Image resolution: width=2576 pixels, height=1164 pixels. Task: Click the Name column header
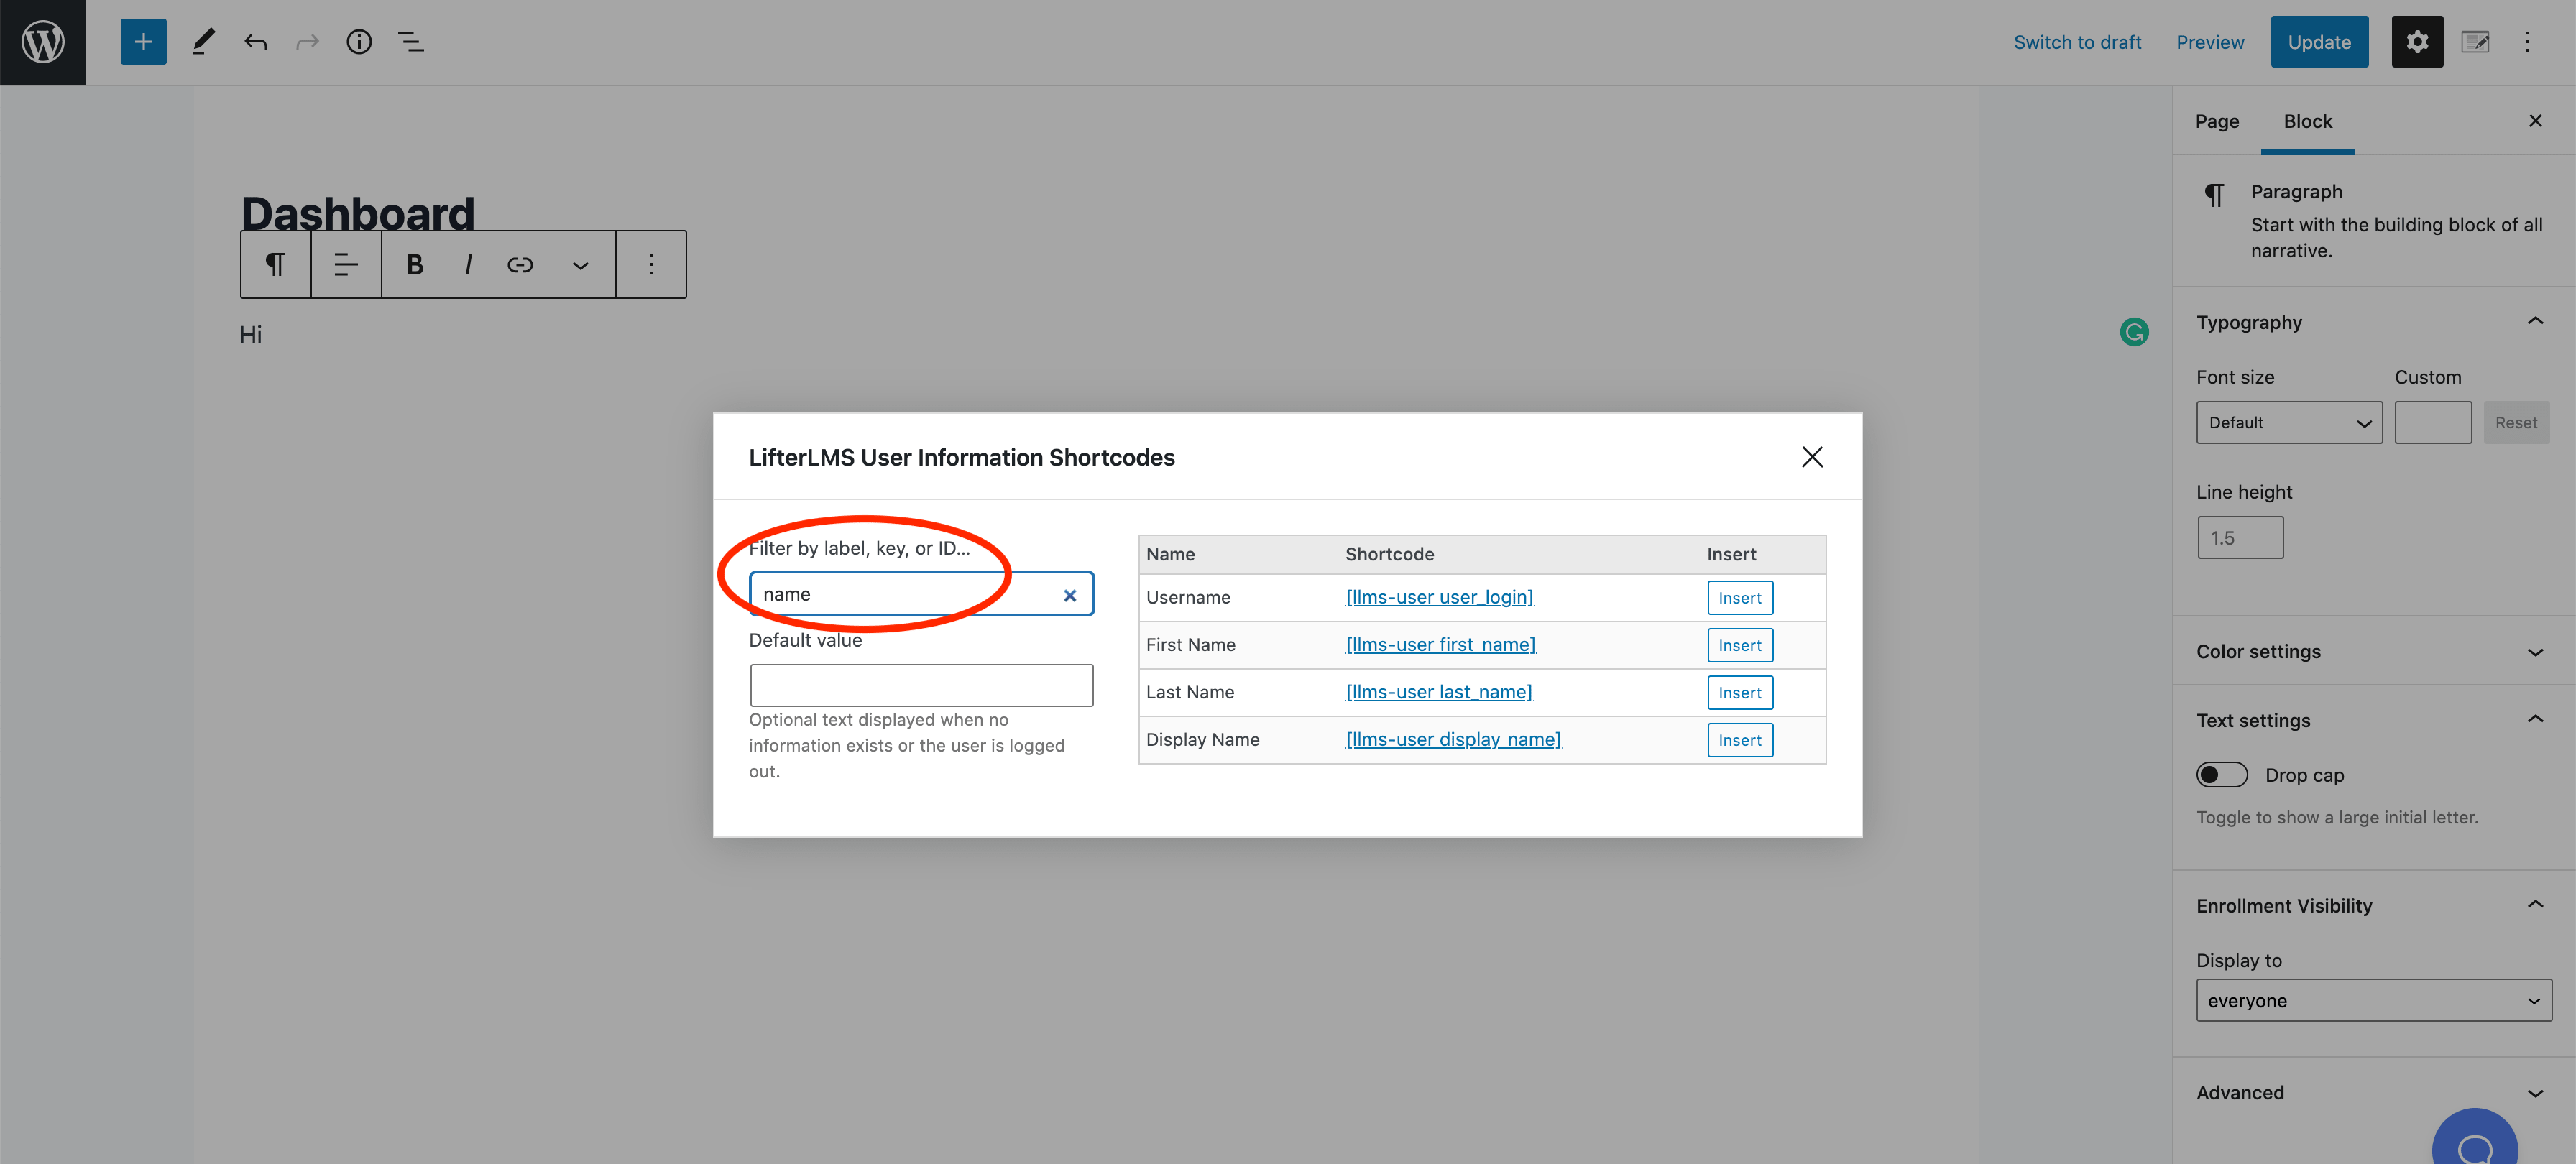(x=1170, y=554)
